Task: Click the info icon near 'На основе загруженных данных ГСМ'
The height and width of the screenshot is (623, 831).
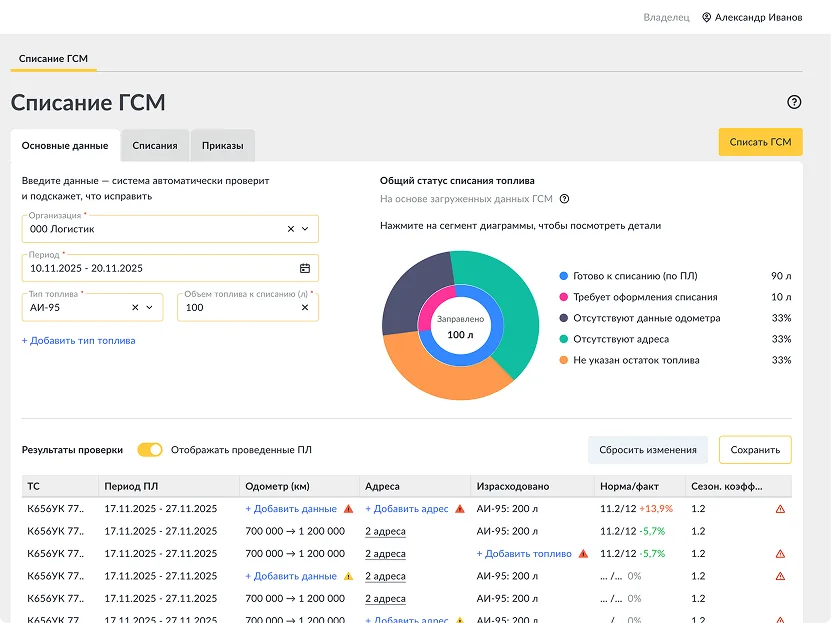Action: tap(564, 199)
